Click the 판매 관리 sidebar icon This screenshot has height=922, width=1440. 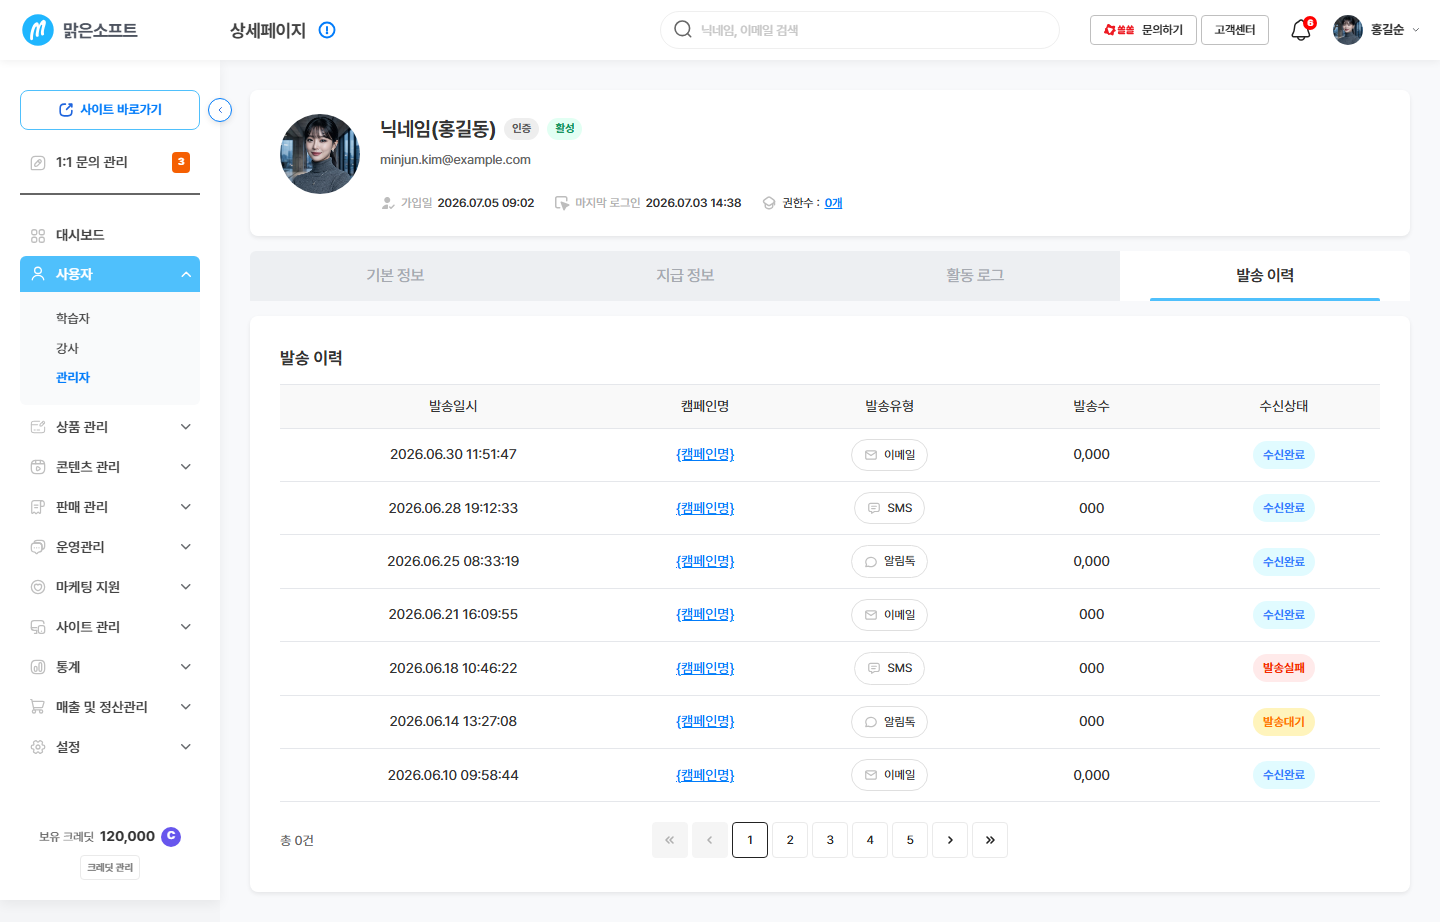38,507
